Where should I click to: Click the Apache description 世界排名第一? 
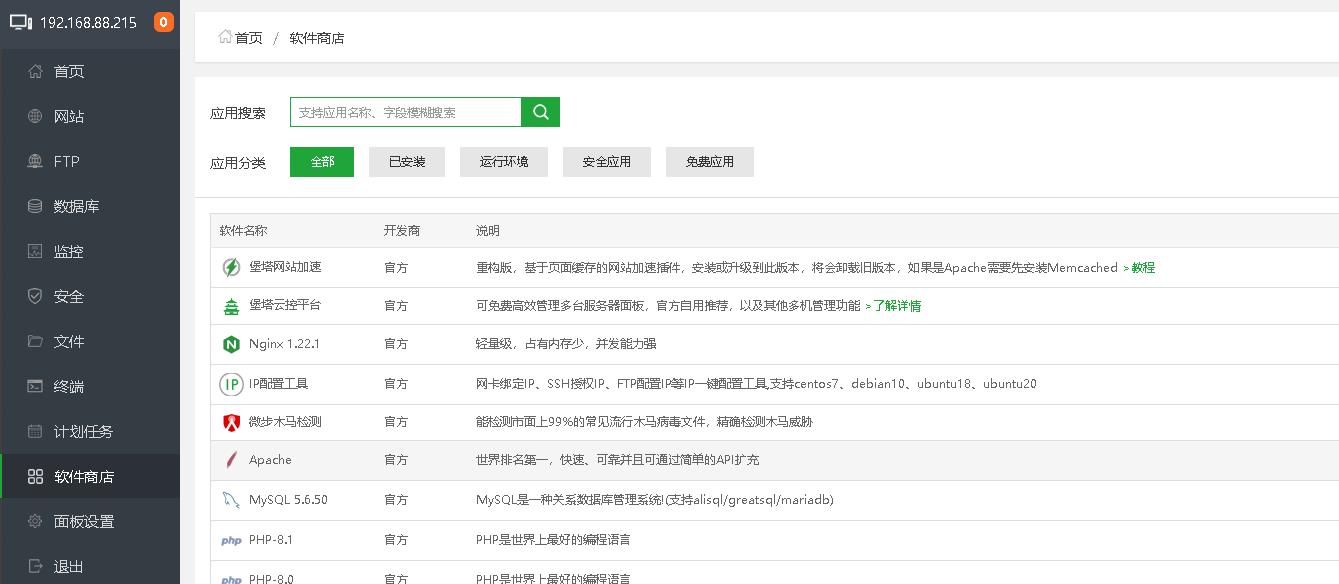[617, 460]
